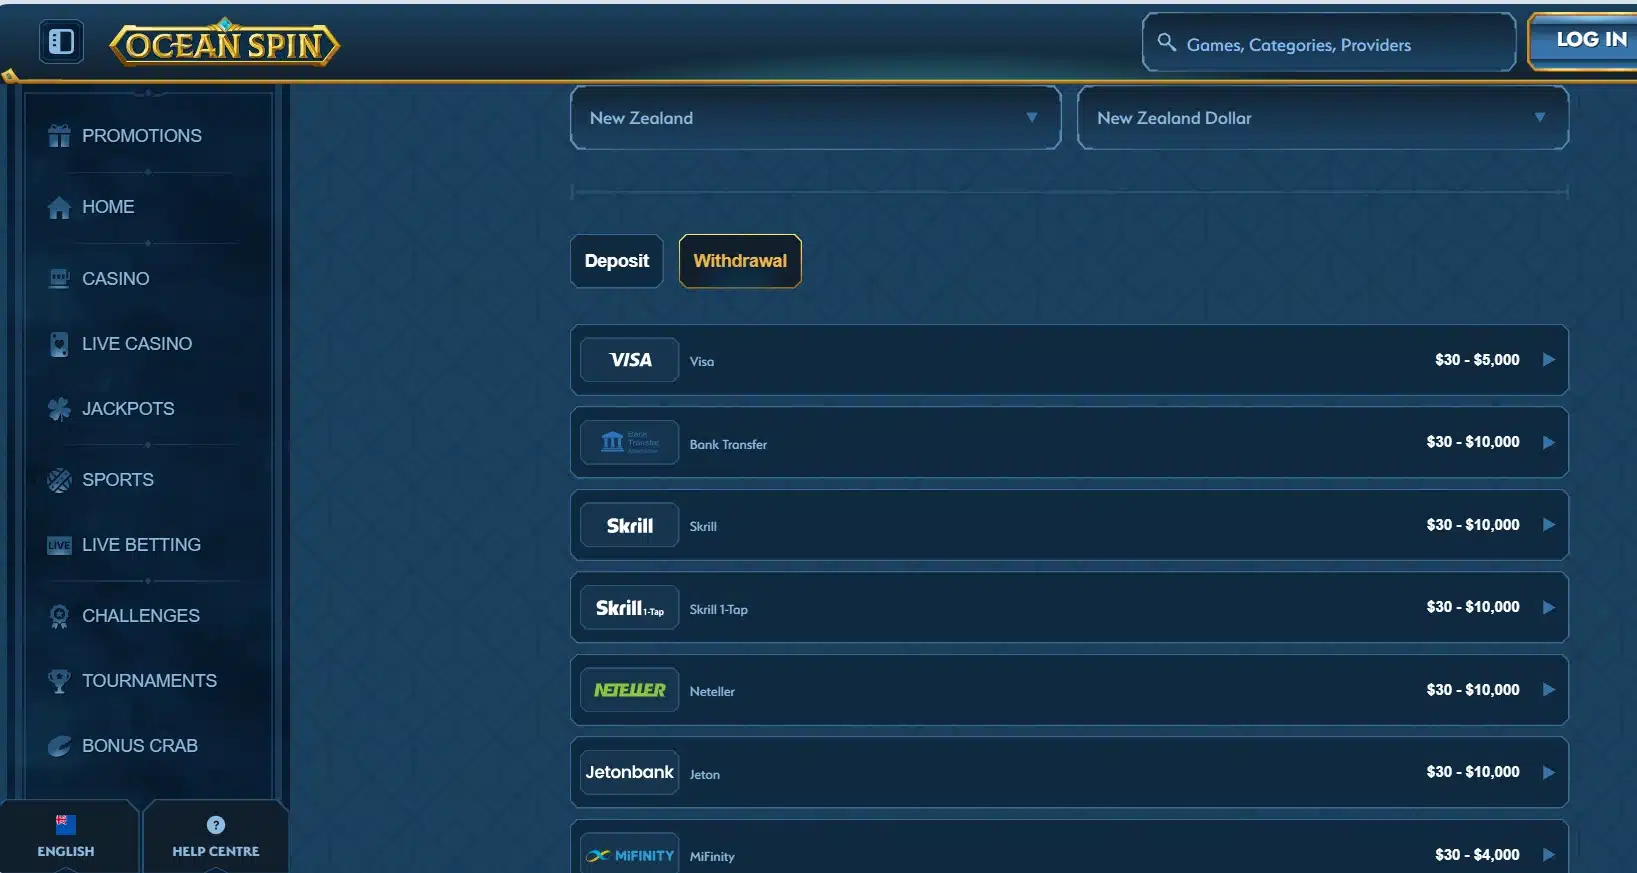1637x873 pixels.
Task: Expand the MiFinity row arrow
Action: click(x=1548, y=855)
